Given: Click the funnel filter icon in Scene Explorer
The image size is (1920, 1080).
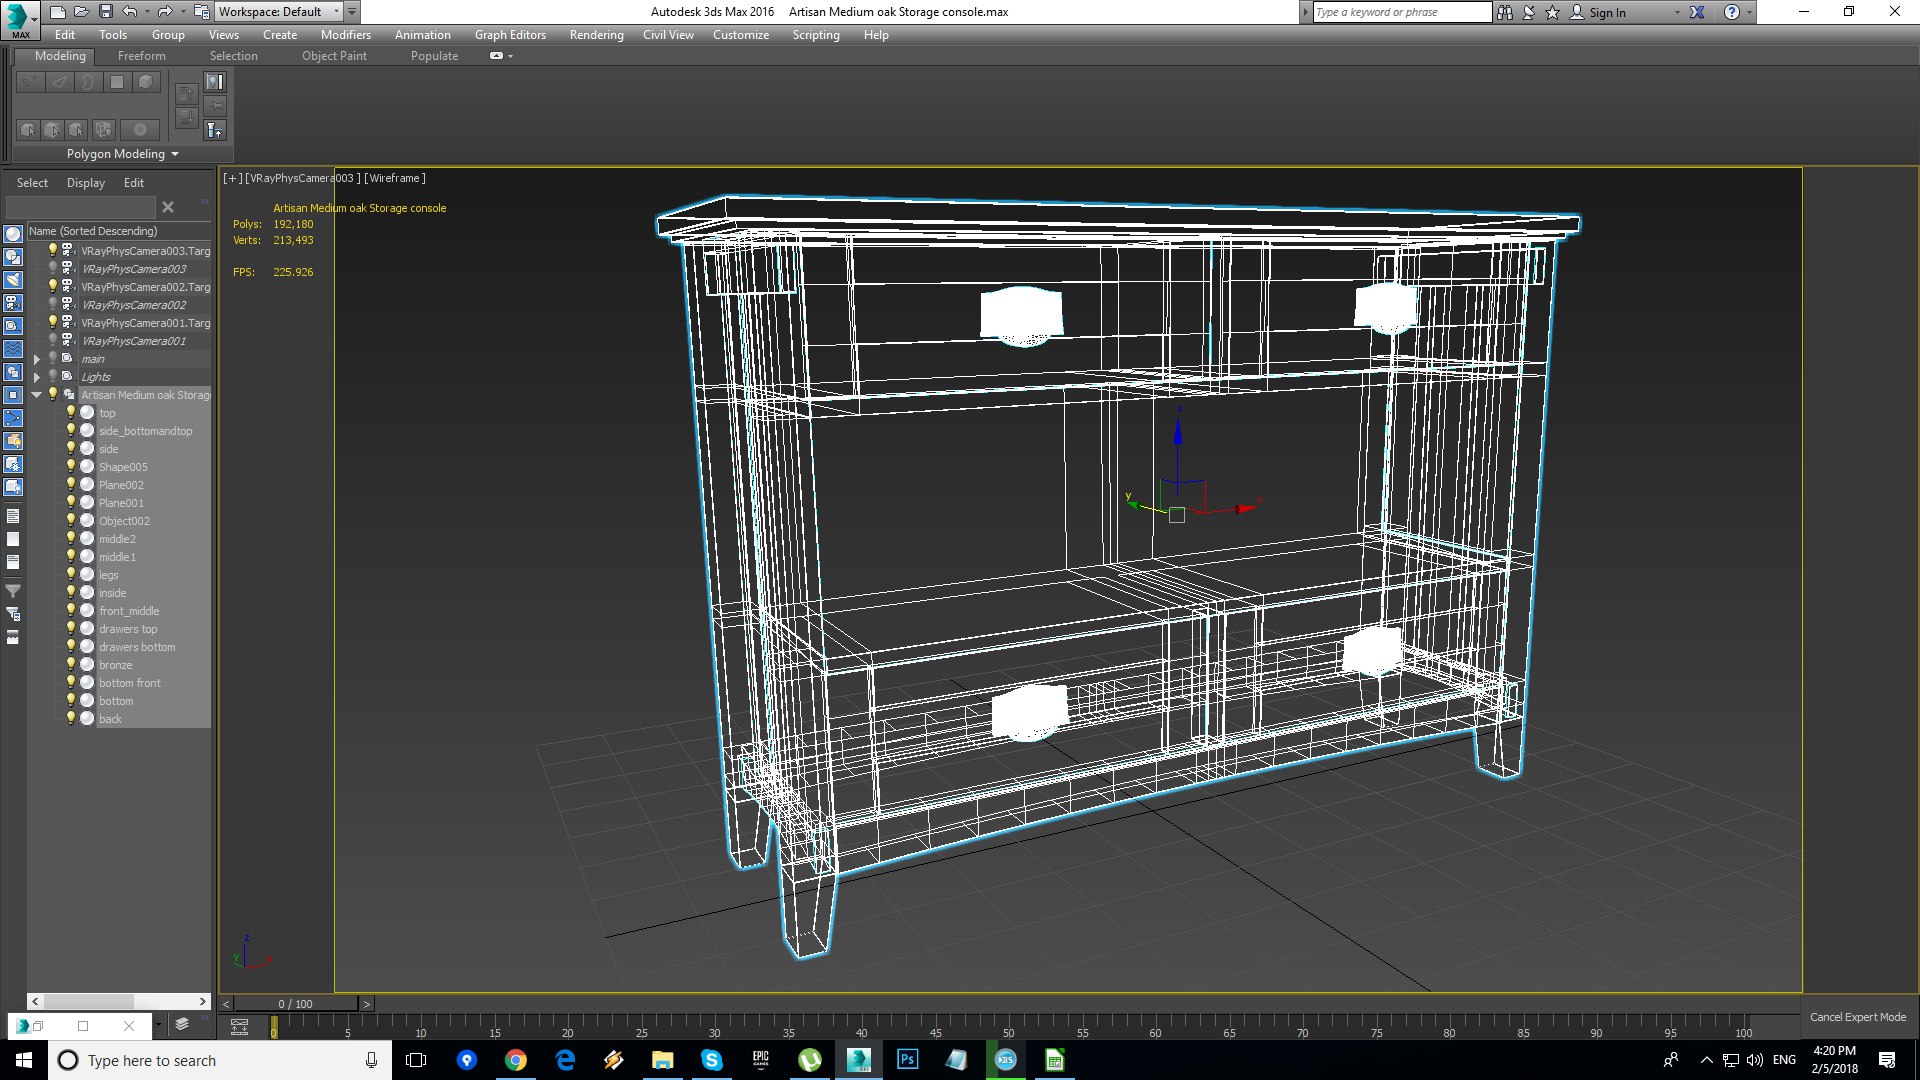Looking at the screenshot, I should tap(13, 592).
